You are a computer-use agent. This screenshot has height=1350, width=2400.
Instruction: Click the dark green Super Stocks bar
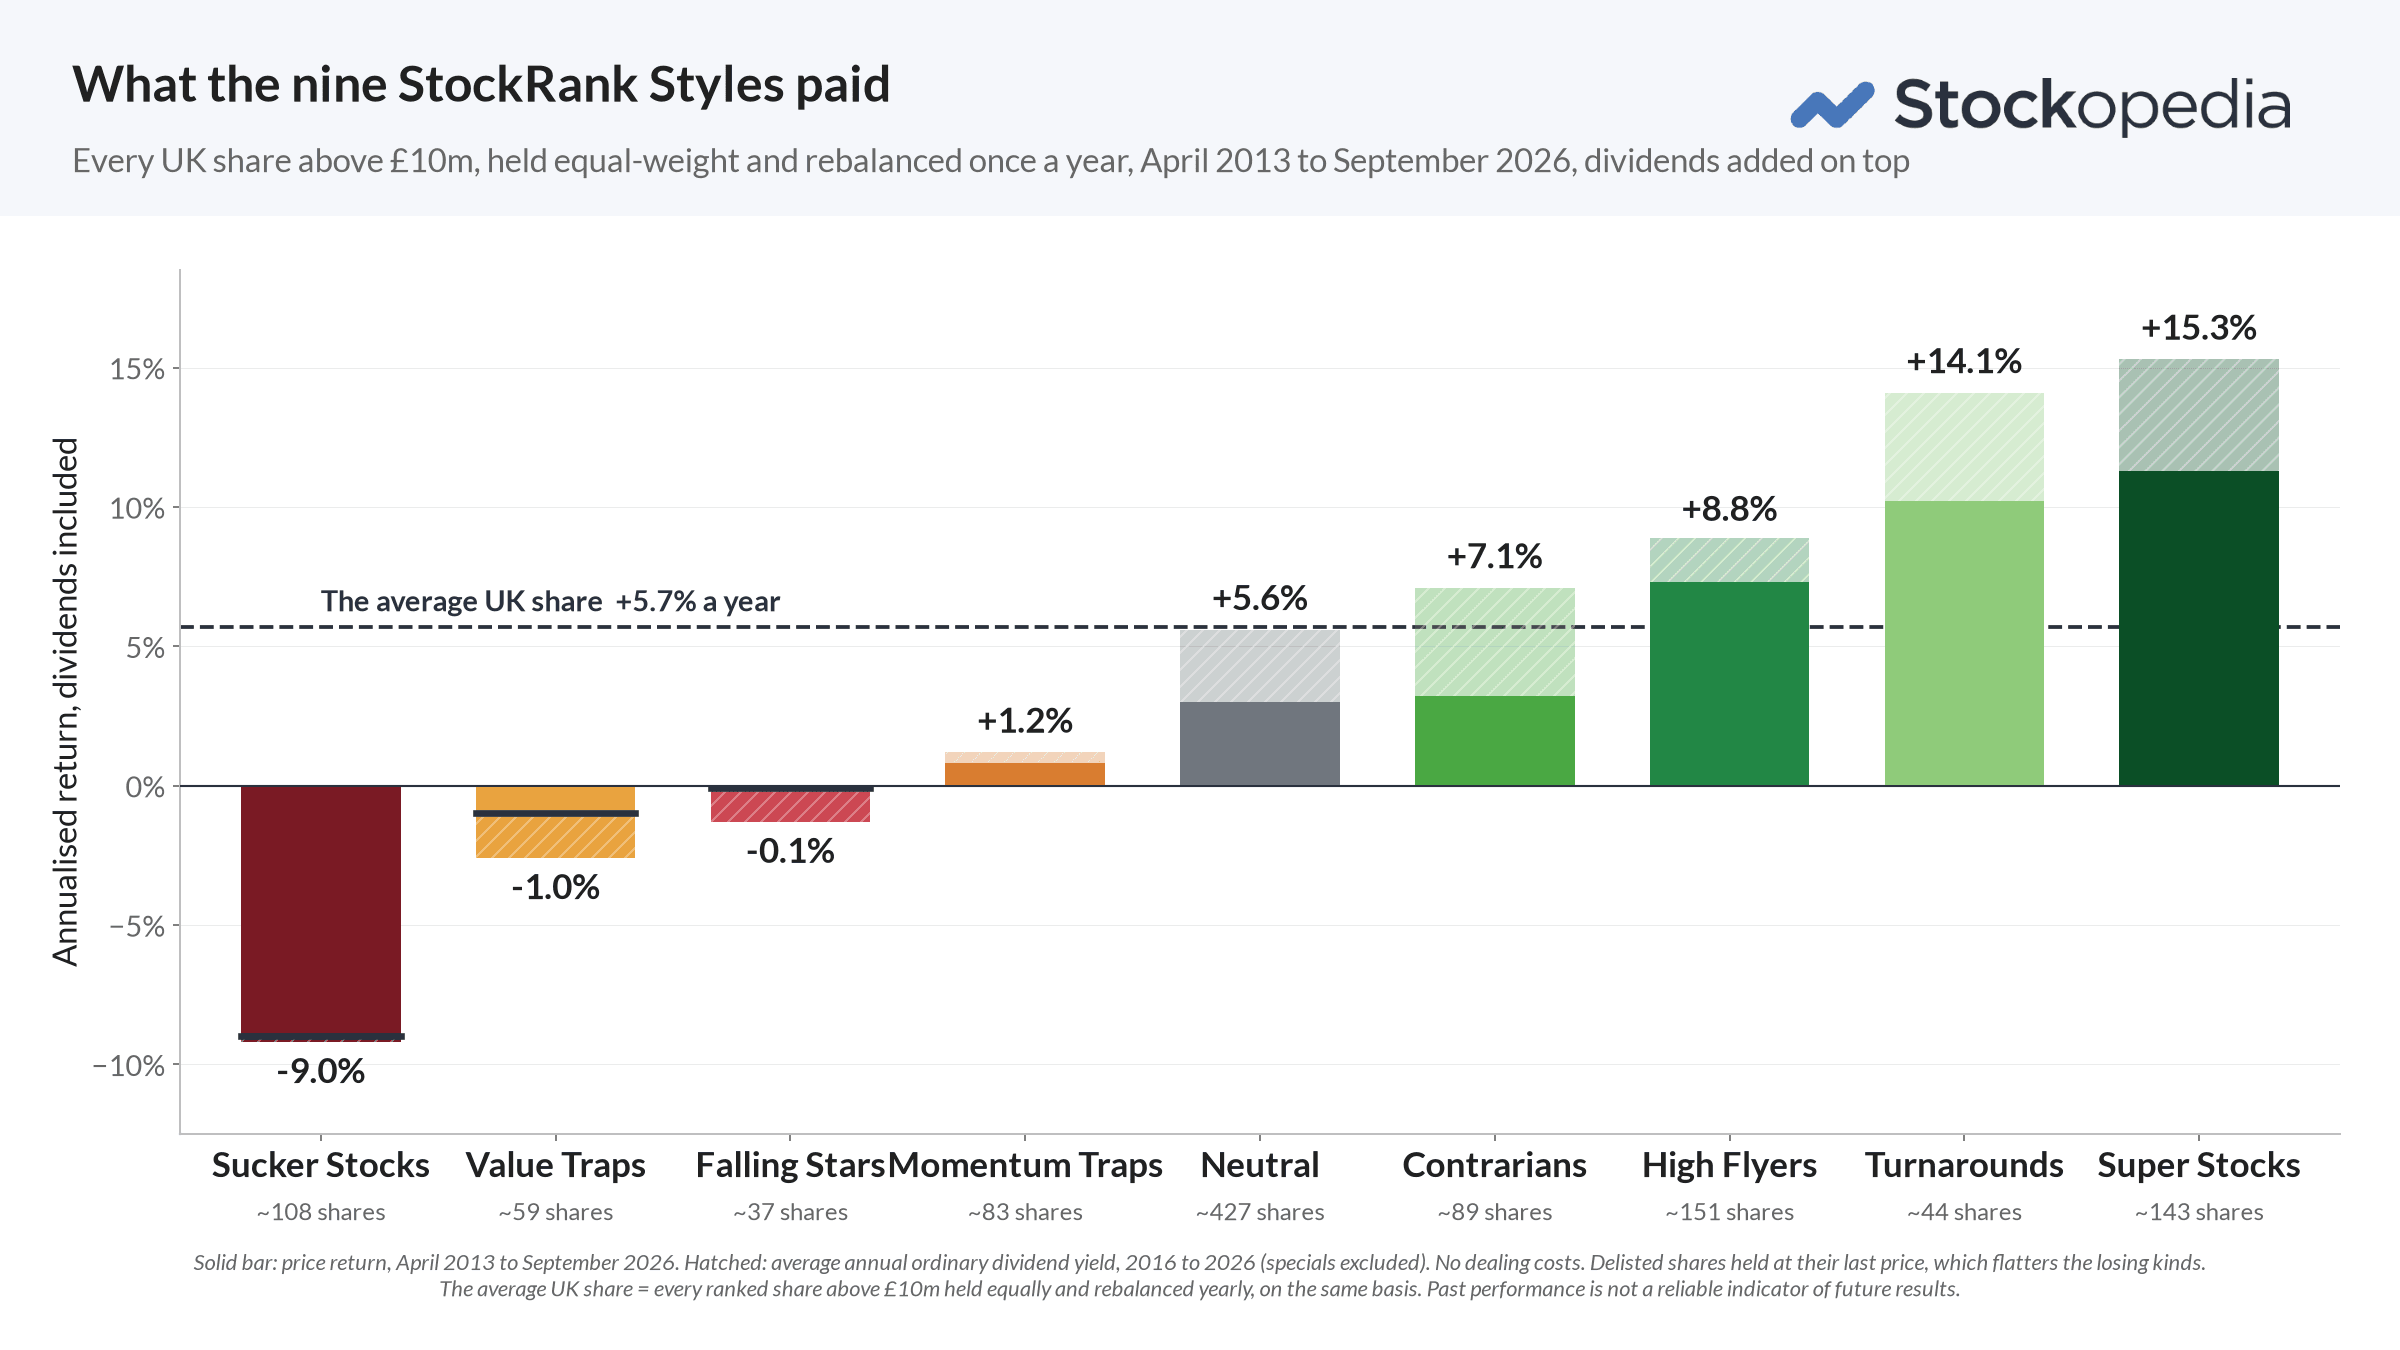click(x=2199, y=628)
